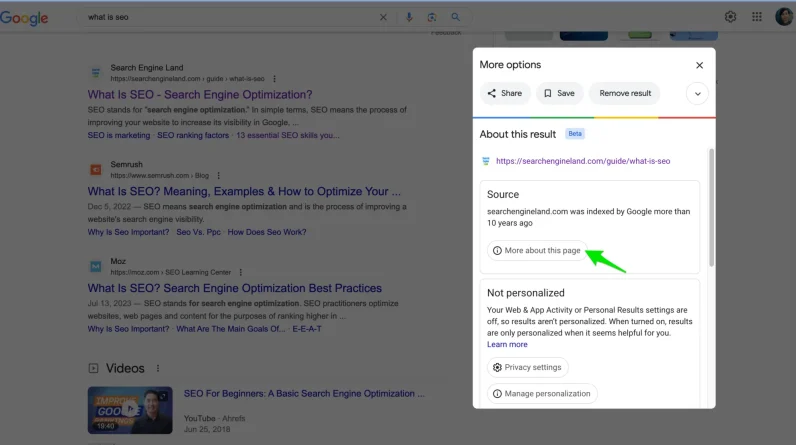The image size is (796, 445).
Task: Open SEO For Beginners video title link
Action: (304, 394)
